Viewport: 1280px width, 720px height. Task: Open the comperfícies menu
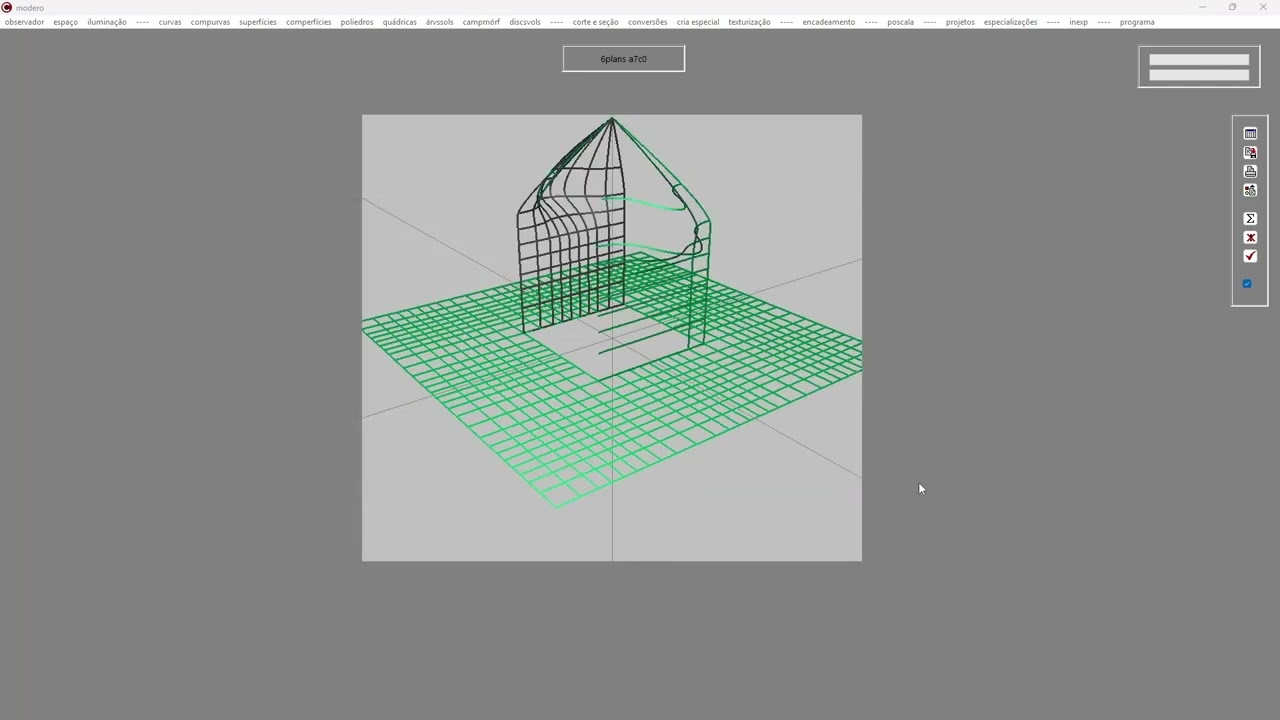(308, 22)
